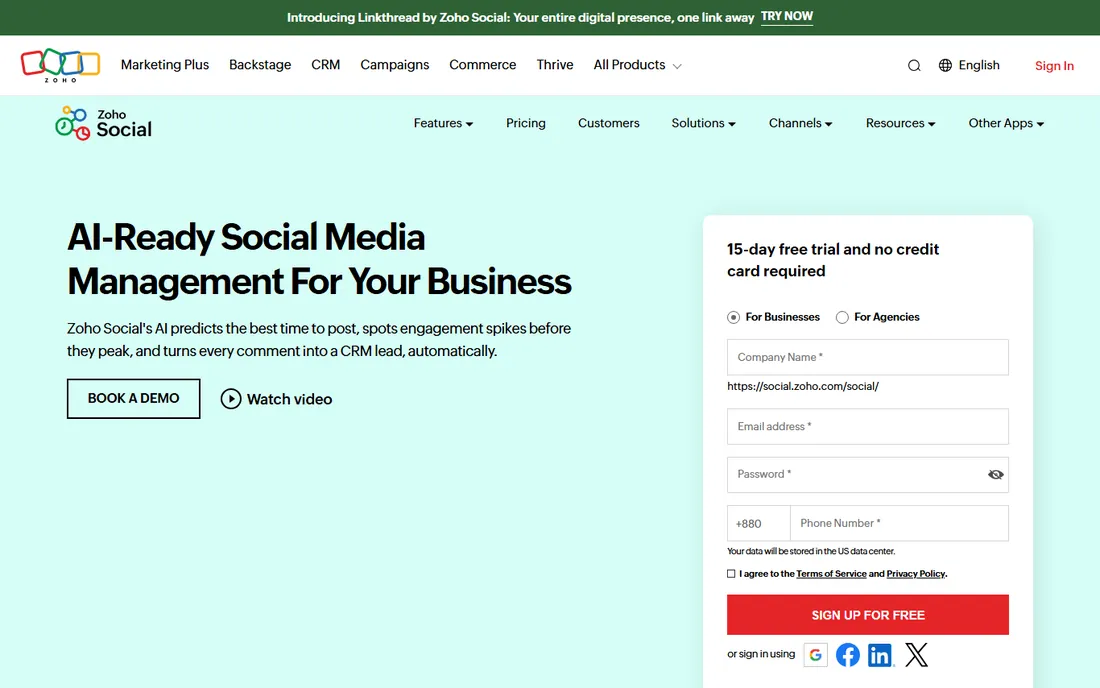Focus the Password field
Viewport: 1100px width, 688px height.
point(868,475)
